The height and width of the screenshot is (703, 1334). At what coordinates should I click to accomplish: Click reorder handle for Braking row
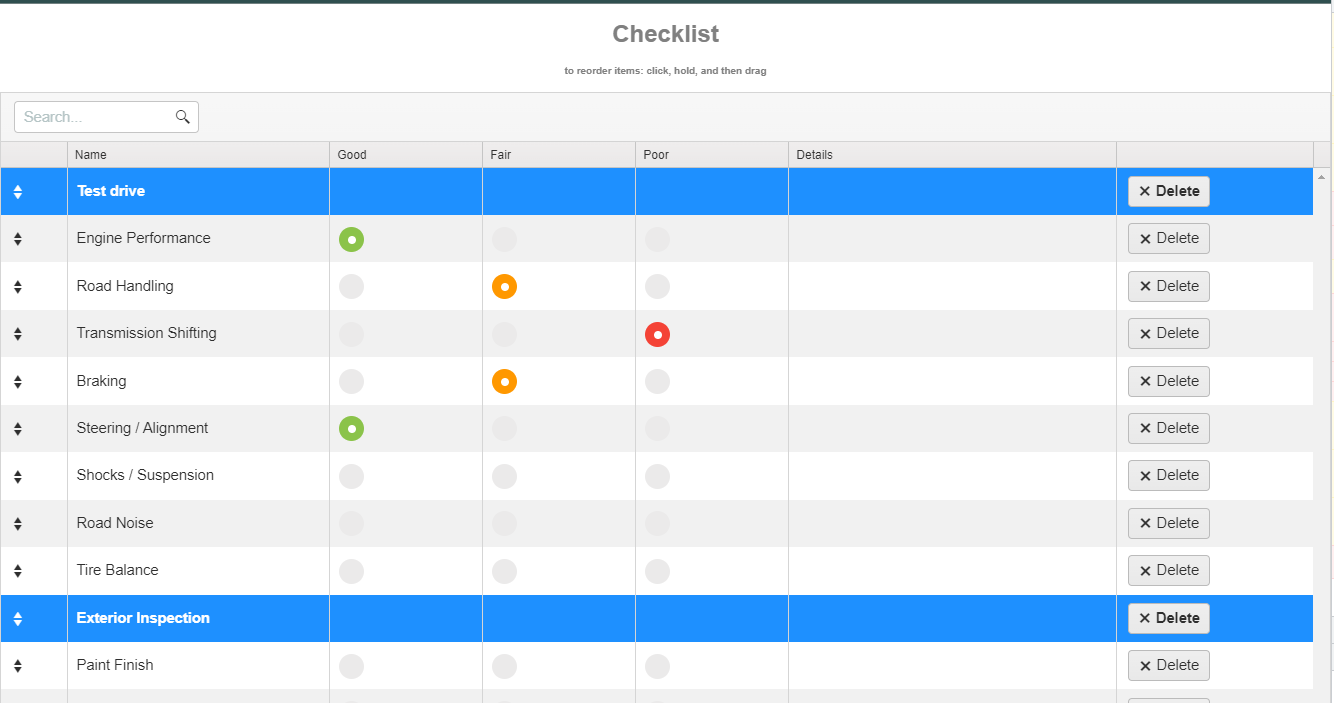(18, 382)
